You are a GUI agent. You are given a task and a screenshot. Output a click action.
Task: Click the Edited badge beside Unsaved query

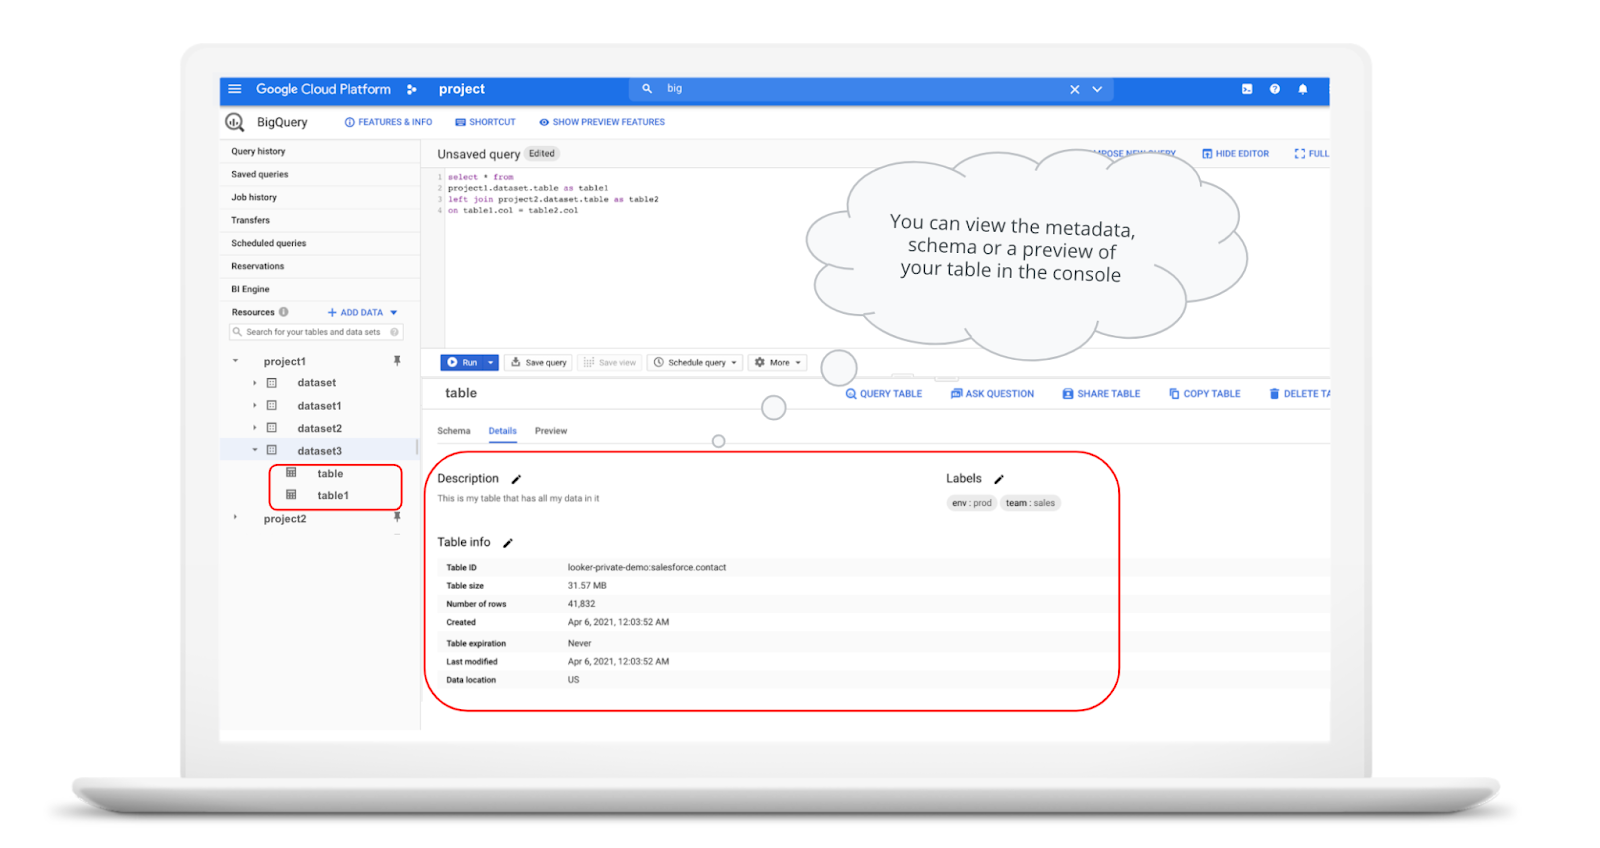542,154
